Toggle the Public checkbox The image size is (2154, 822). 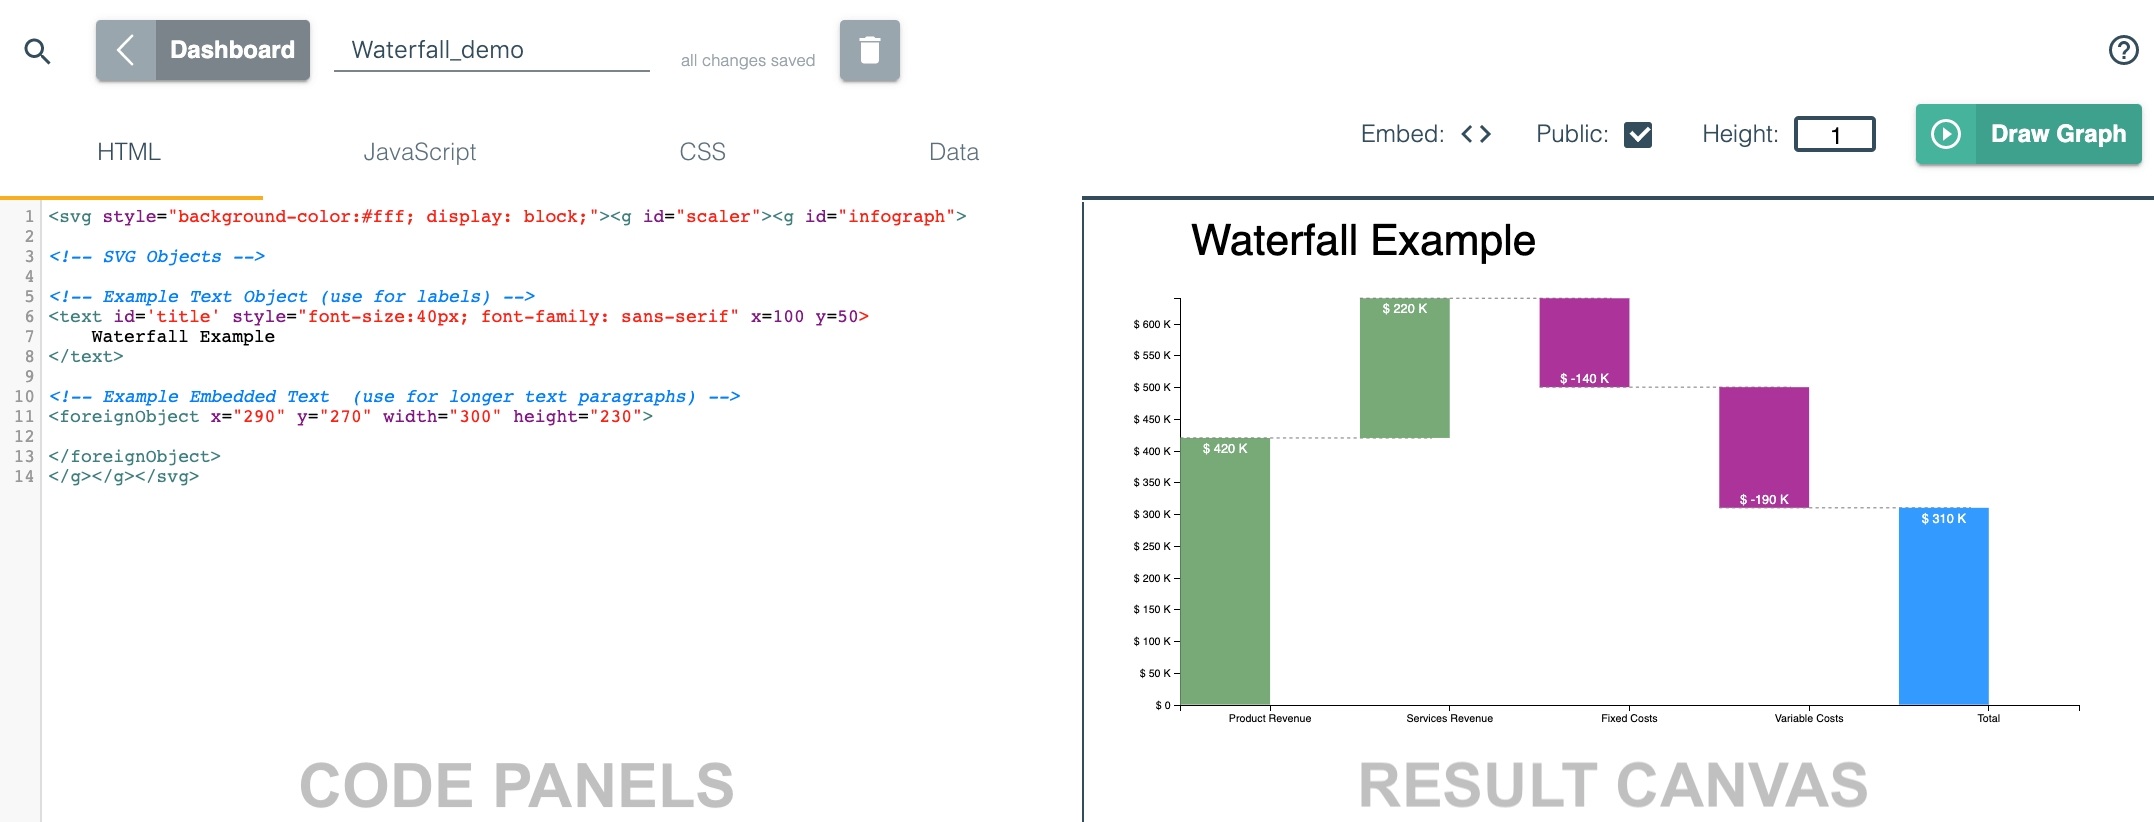(1637, 134)
